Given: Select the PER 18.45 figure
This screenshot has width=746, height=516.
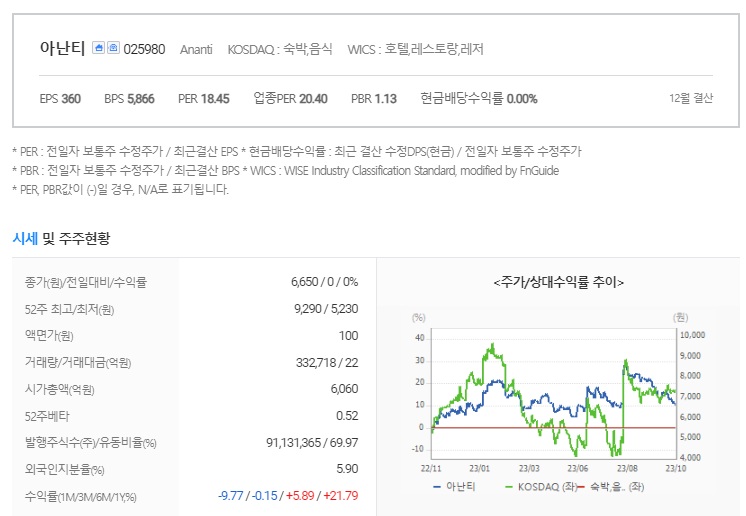Looking at the screenshot, I should click(x=204, y=99).
